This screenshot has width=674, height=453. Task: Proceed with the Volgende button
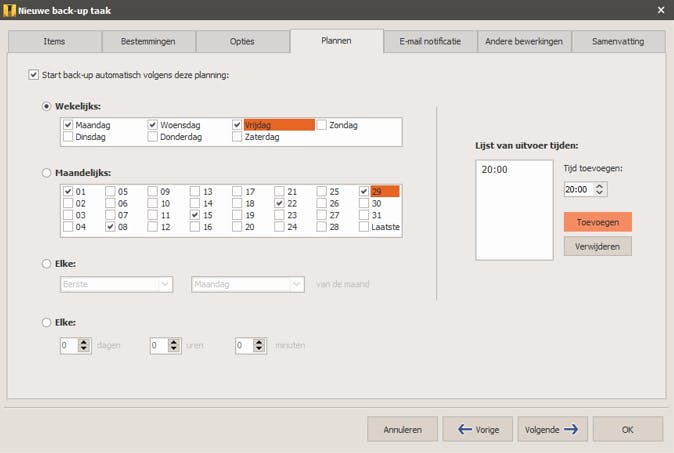pyautogui.click(x=553, y=429)
